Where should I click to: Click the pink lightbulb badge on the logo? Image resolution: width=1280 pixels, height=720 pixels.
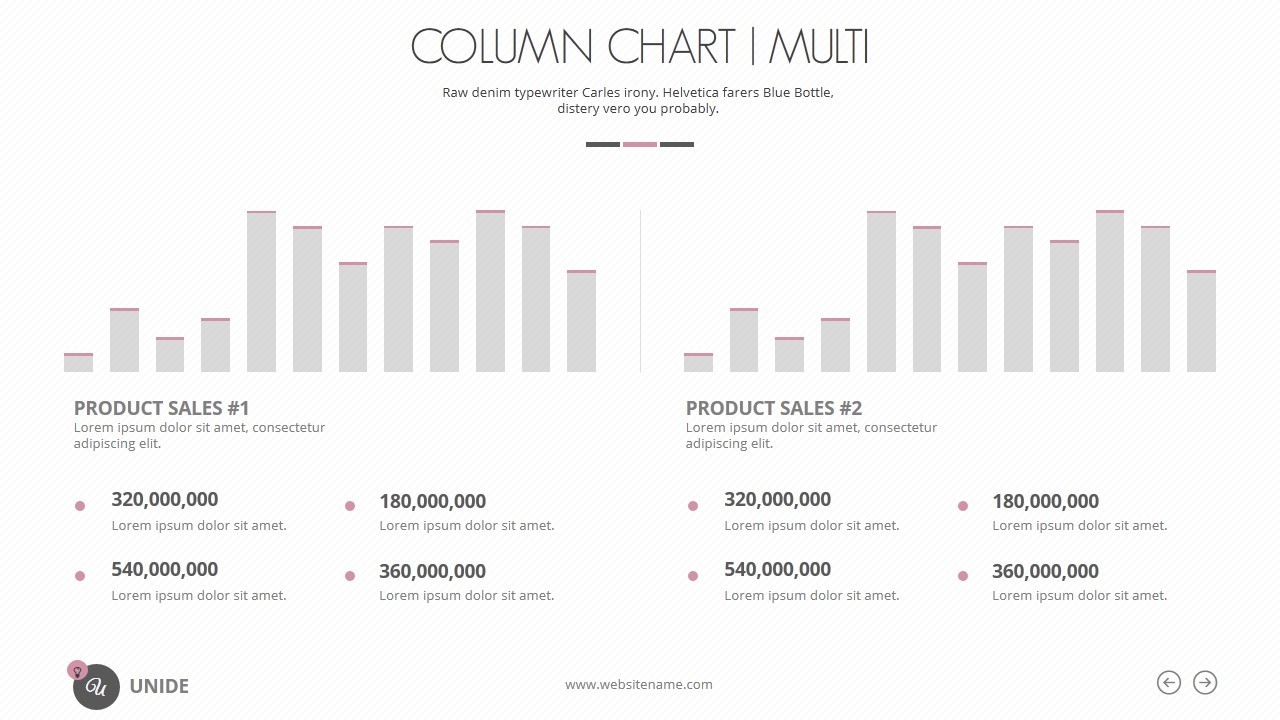click(76, 670)
